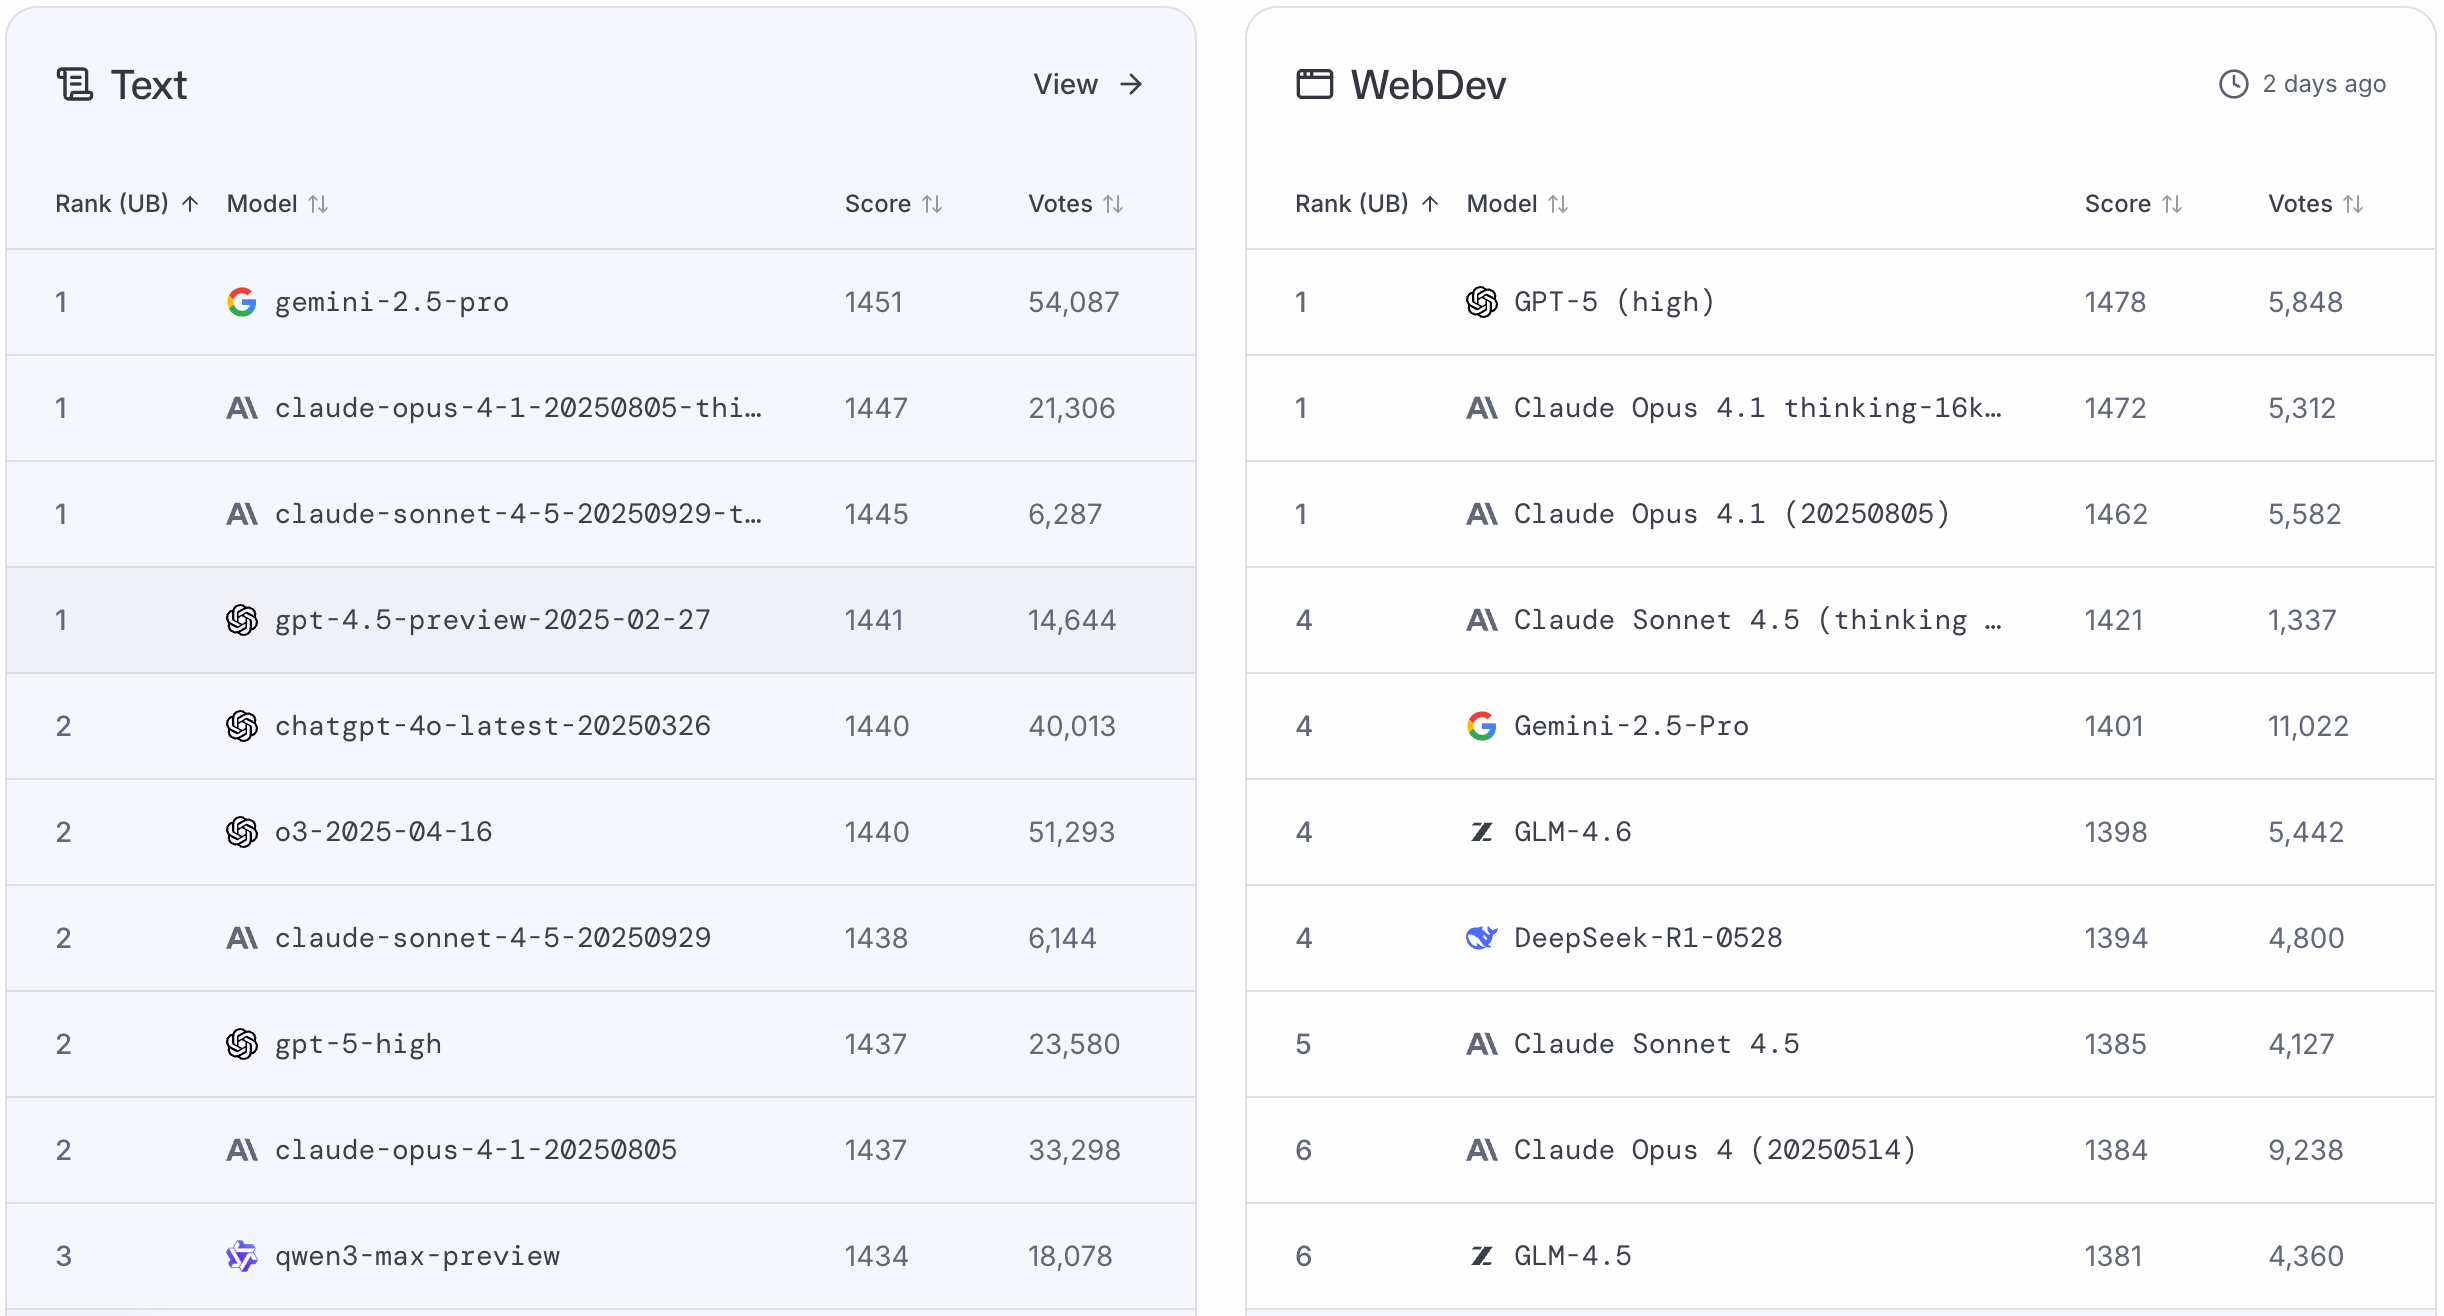Click the Qwen logo beside qwen3-max-preview
The height and width of the screenshot is (1316, 2444).
point(241,1256)
